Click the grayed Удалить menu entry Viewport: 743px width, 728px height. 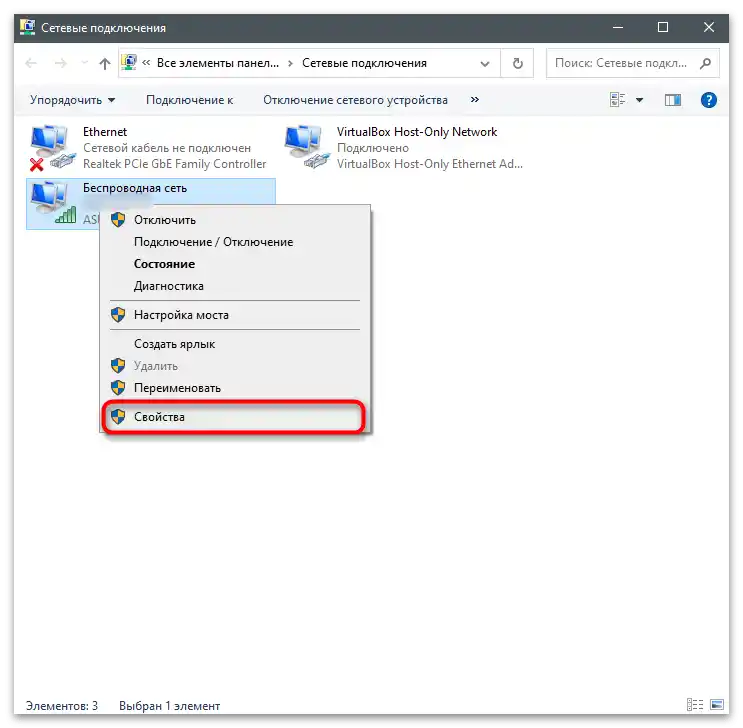[x=235, y=366]
